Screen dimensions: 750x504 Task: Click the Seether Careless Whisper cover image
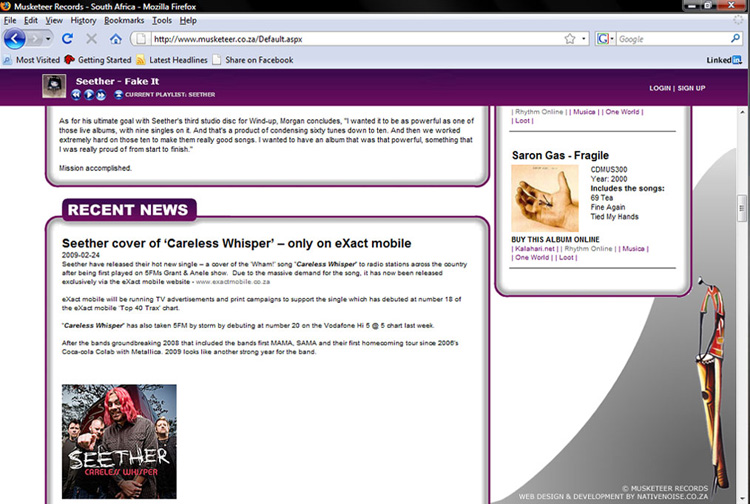[119, 442]
